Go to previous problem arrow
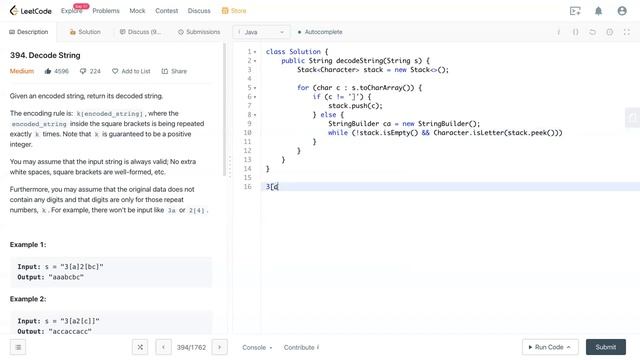This screenshot has height=360, width=640. click(163, 347)
